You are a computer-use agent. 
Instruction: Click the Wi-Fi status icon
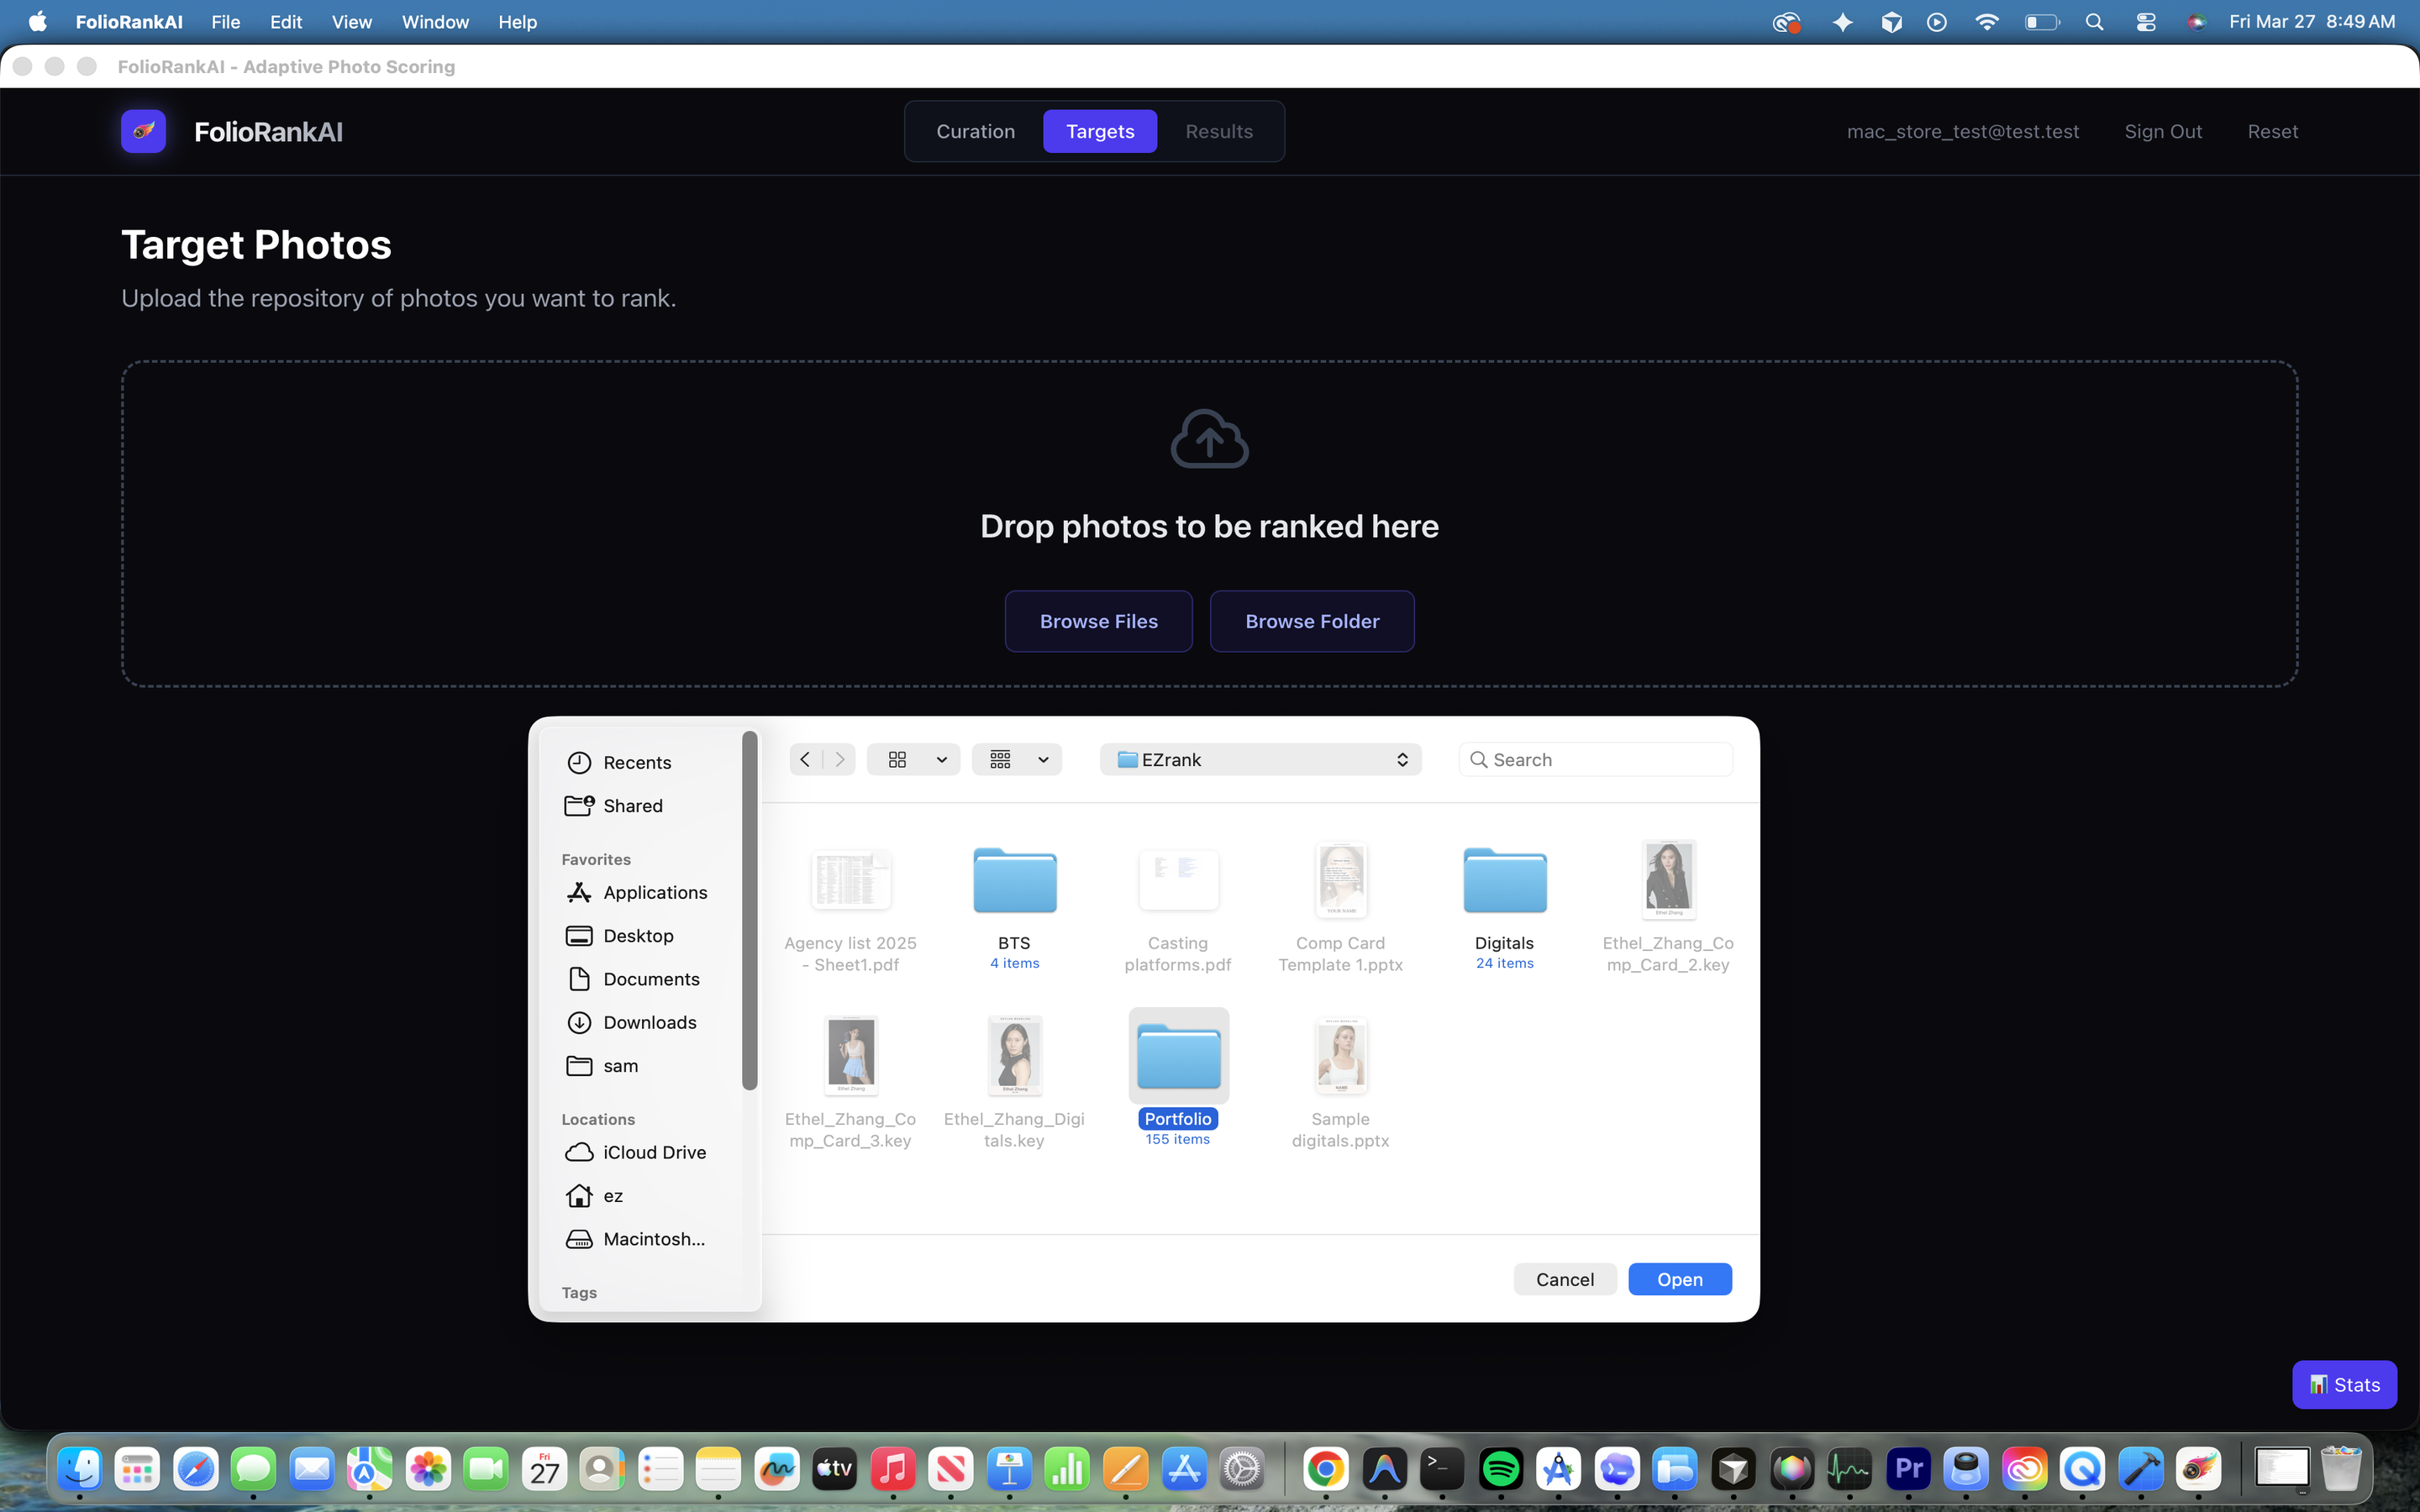[x=1986, y=21]
